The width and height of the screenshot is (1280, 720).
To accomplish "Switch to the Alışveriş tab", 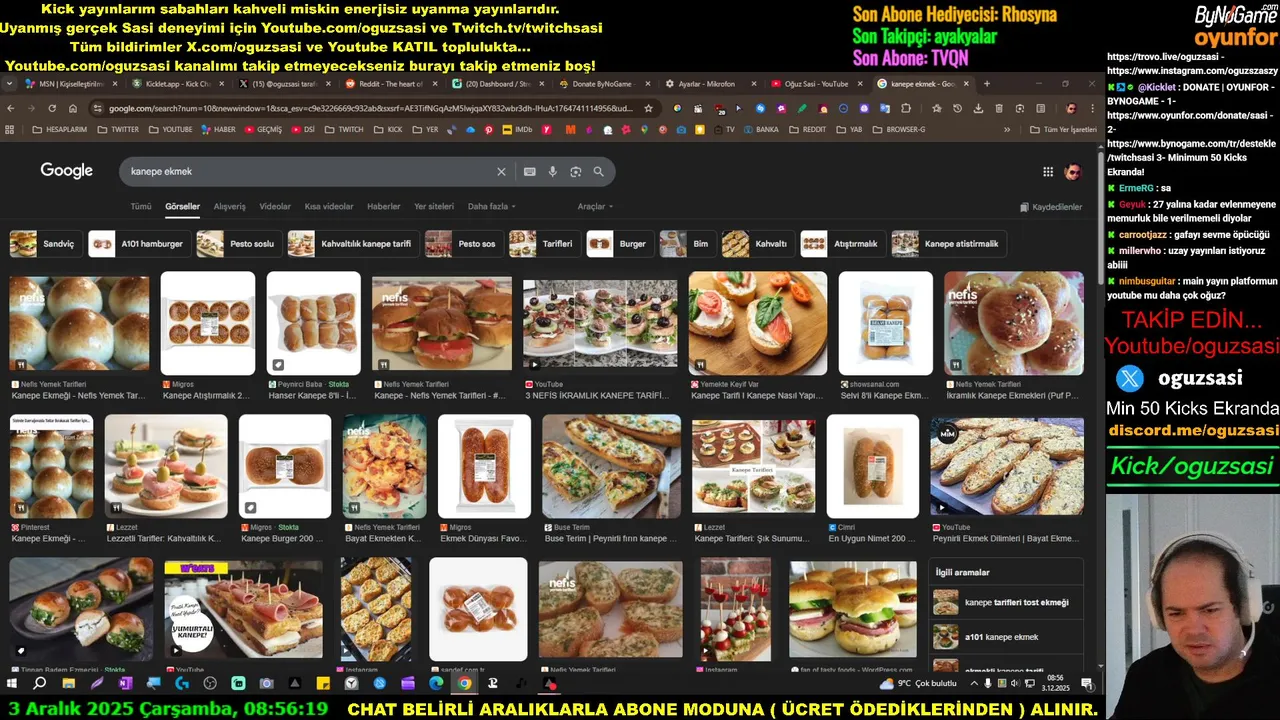I will pos(229,207).
